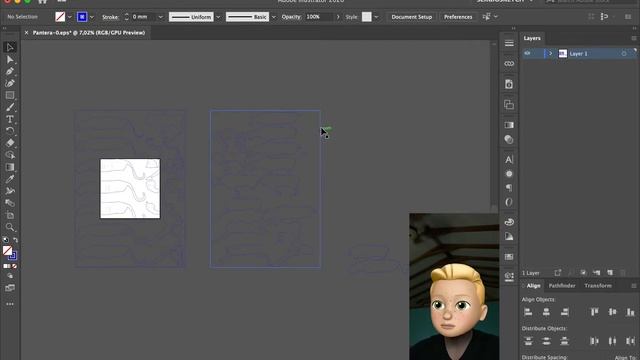Open the fill color dropdown arrow
The width and height of the screenshot is (640, 360).
coord(69,17)
